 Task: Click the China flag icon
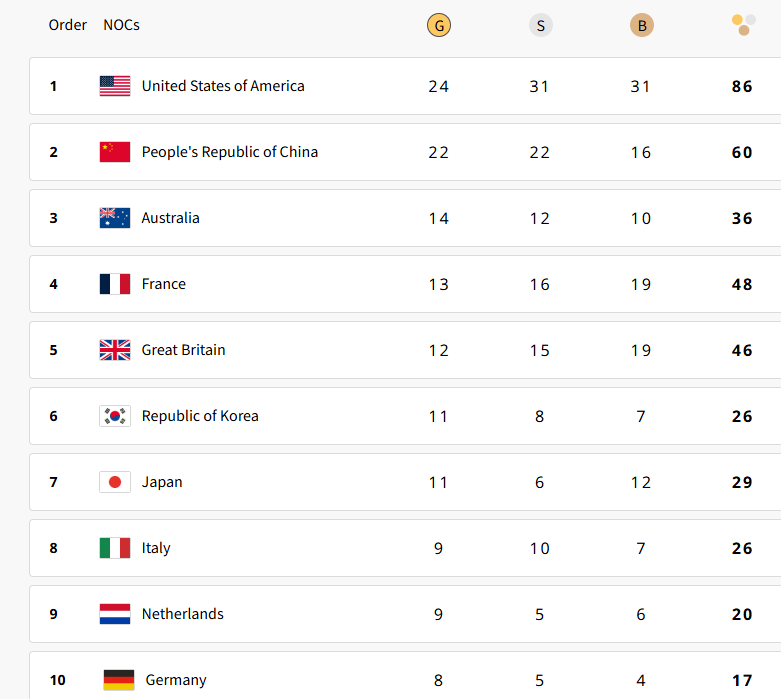pyautogui.click(x=115, y=152)
